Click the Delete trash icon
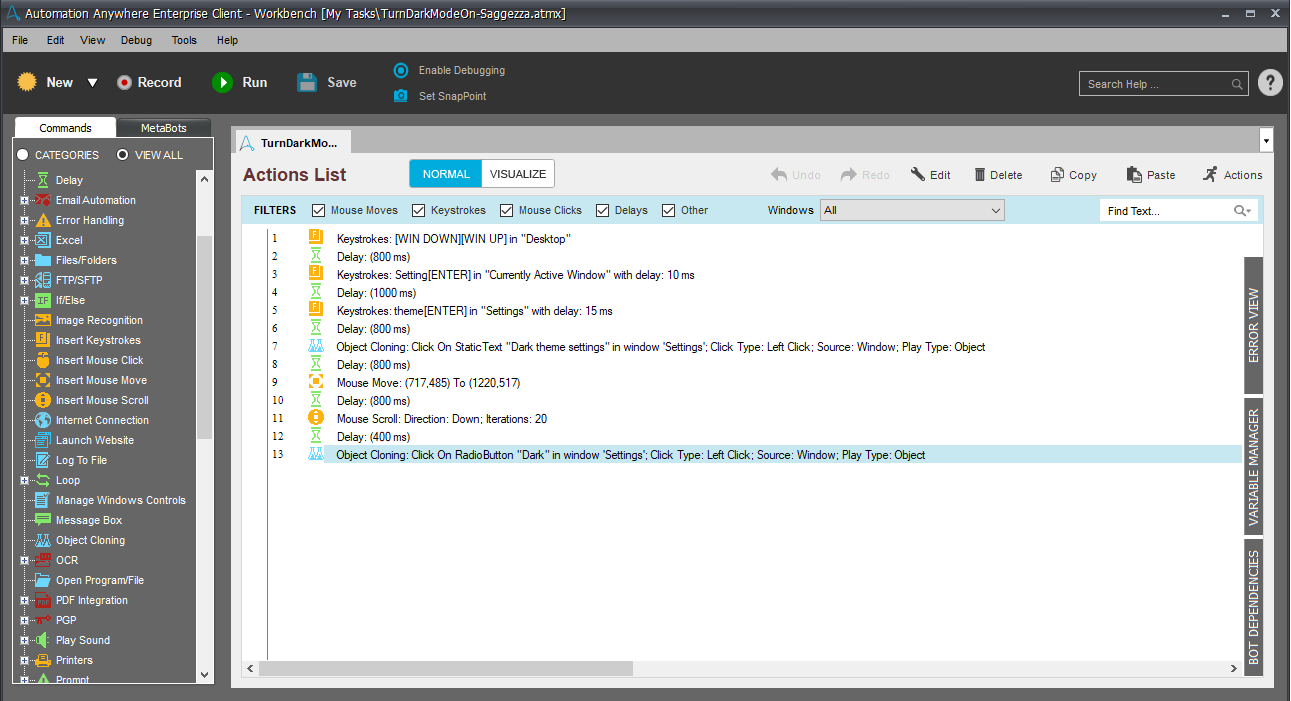Viewport: 1291px width, 701px height. pos(980,174)
